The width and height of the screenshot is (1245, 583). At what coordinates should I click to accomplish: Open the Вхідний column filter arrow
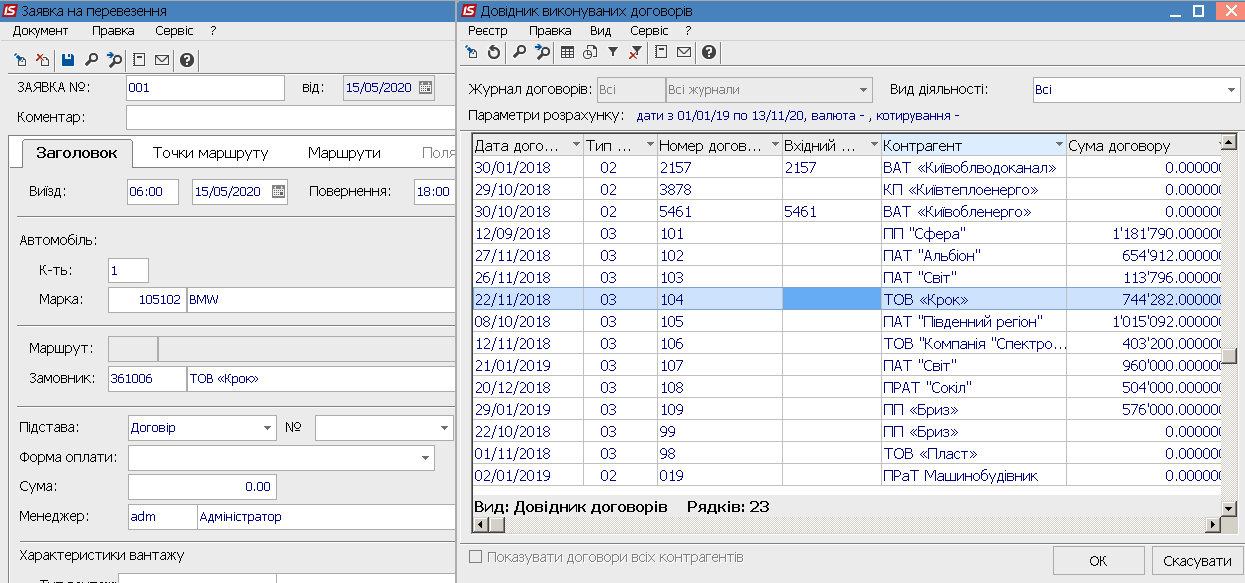(x=873, y=146)
